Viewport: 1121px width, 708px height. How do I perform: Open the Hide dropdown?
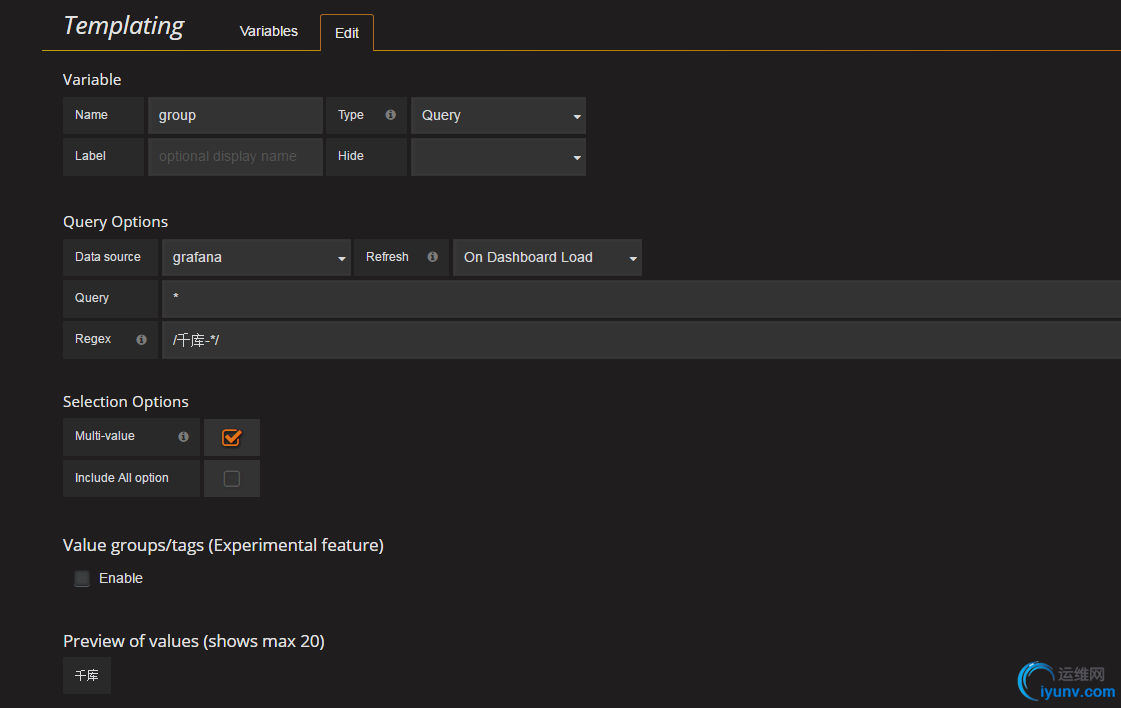[x=498, y=157]
